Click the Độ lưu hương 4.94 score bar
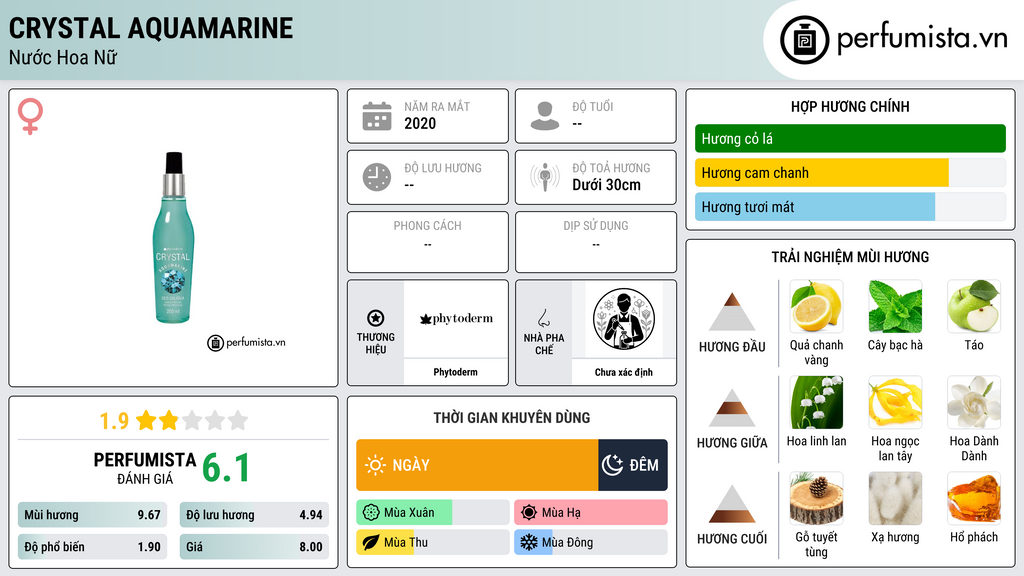This screenshot has width=1024, height=576. point(254,515)
